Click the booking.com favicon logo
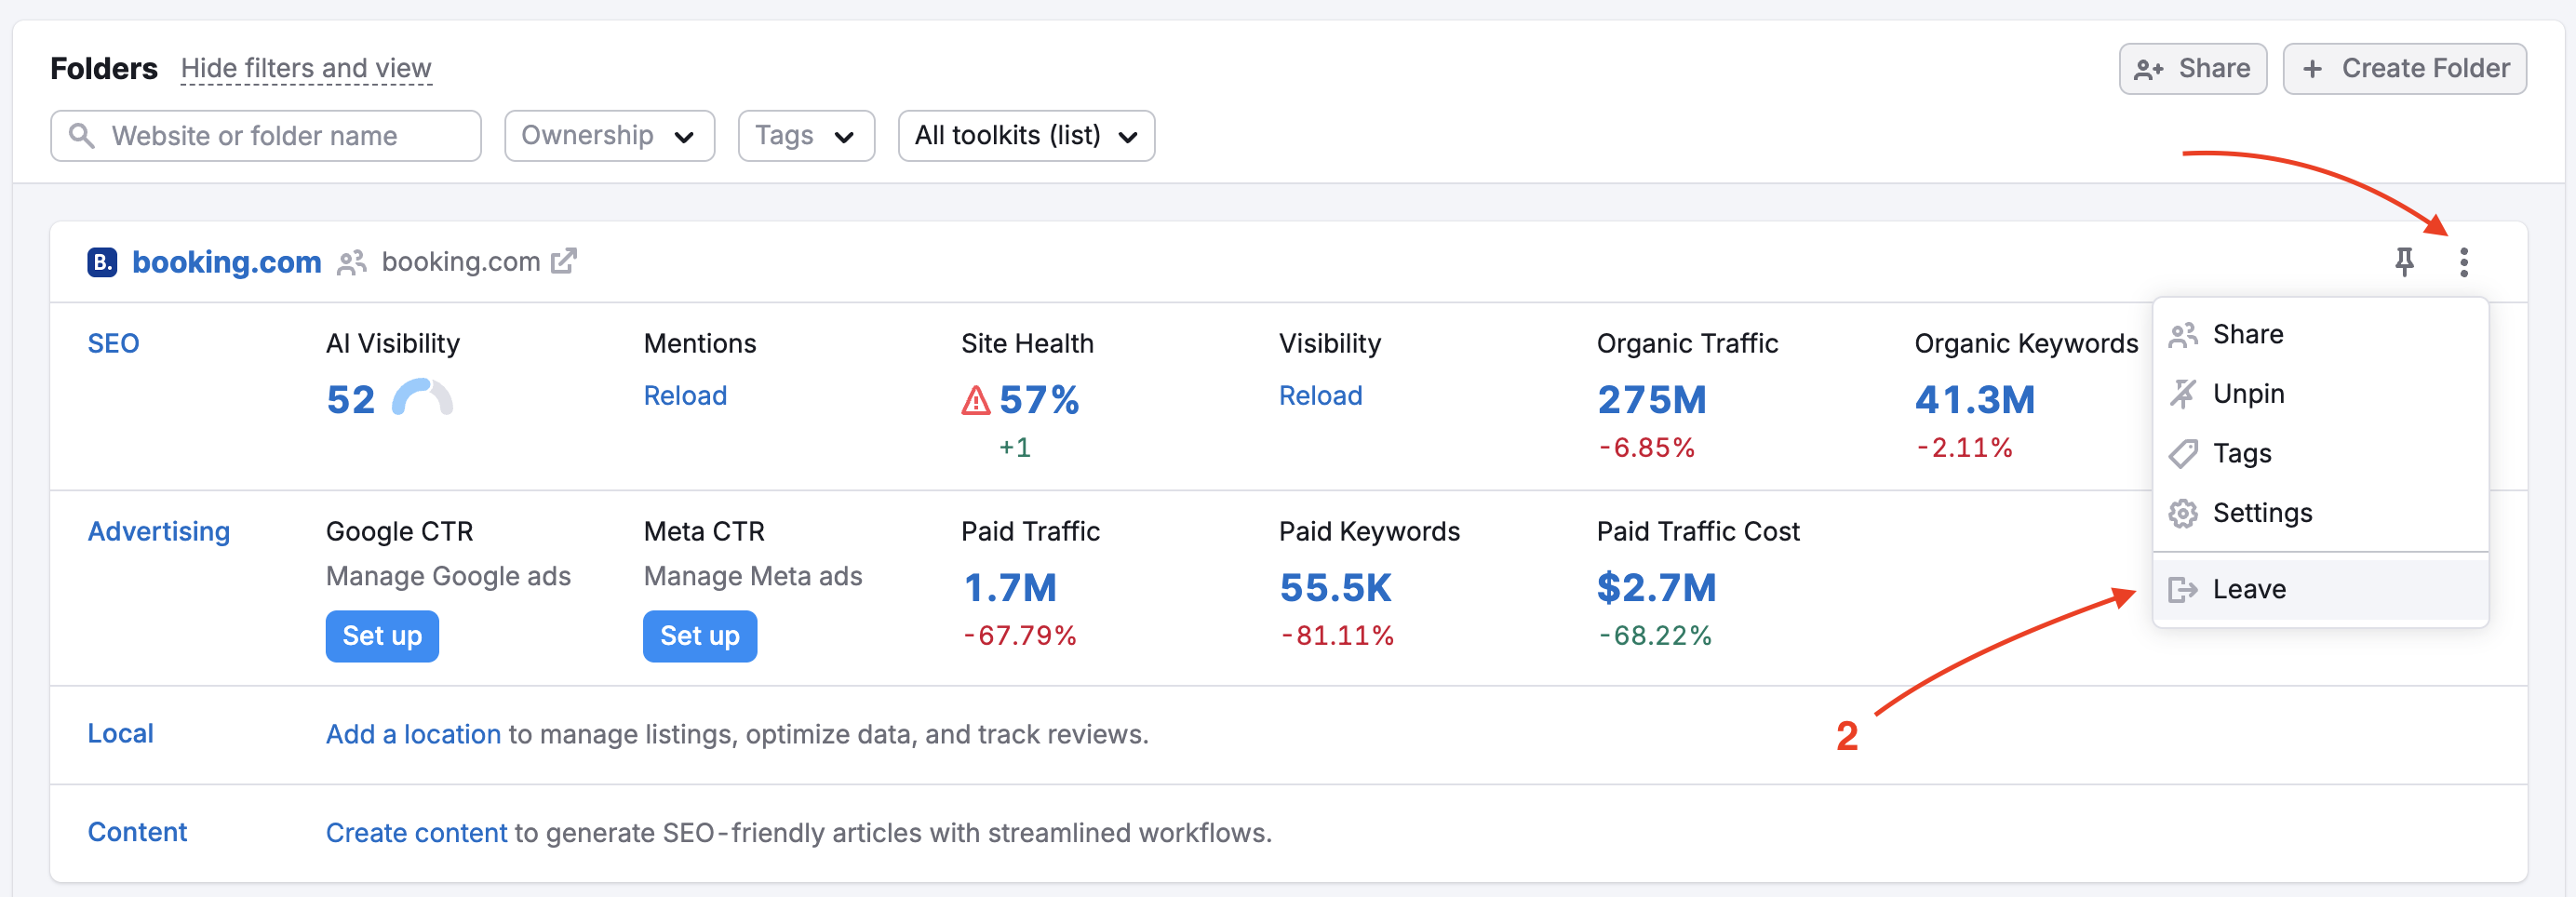Viewport: 2576px width, 897px height. click(x=102, y=262)
